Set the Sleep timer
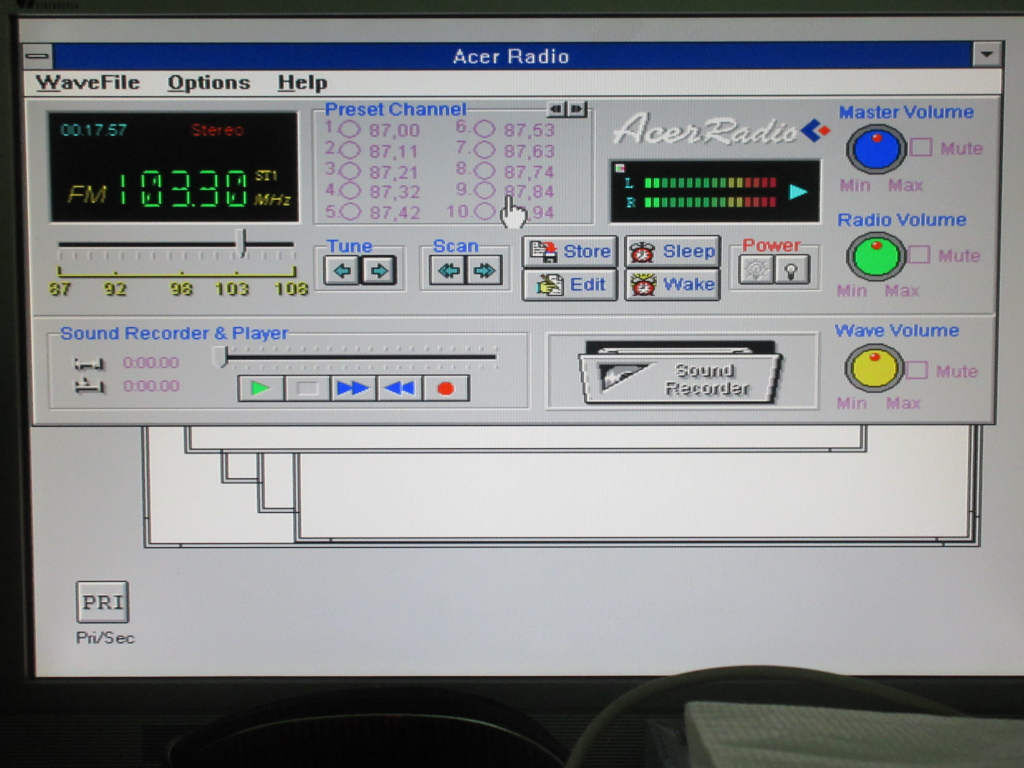This screenshot has height=768, width=1024. [673, 251]
